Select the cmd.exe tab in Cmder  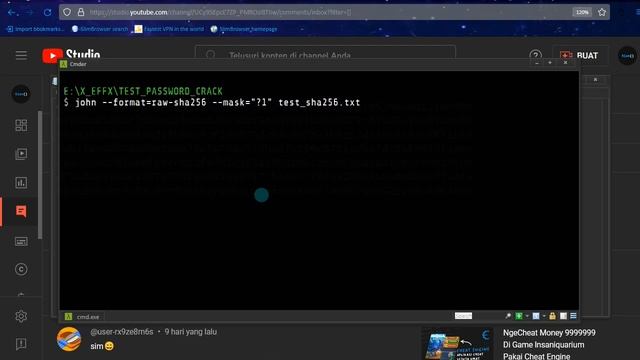pos(83,317)
